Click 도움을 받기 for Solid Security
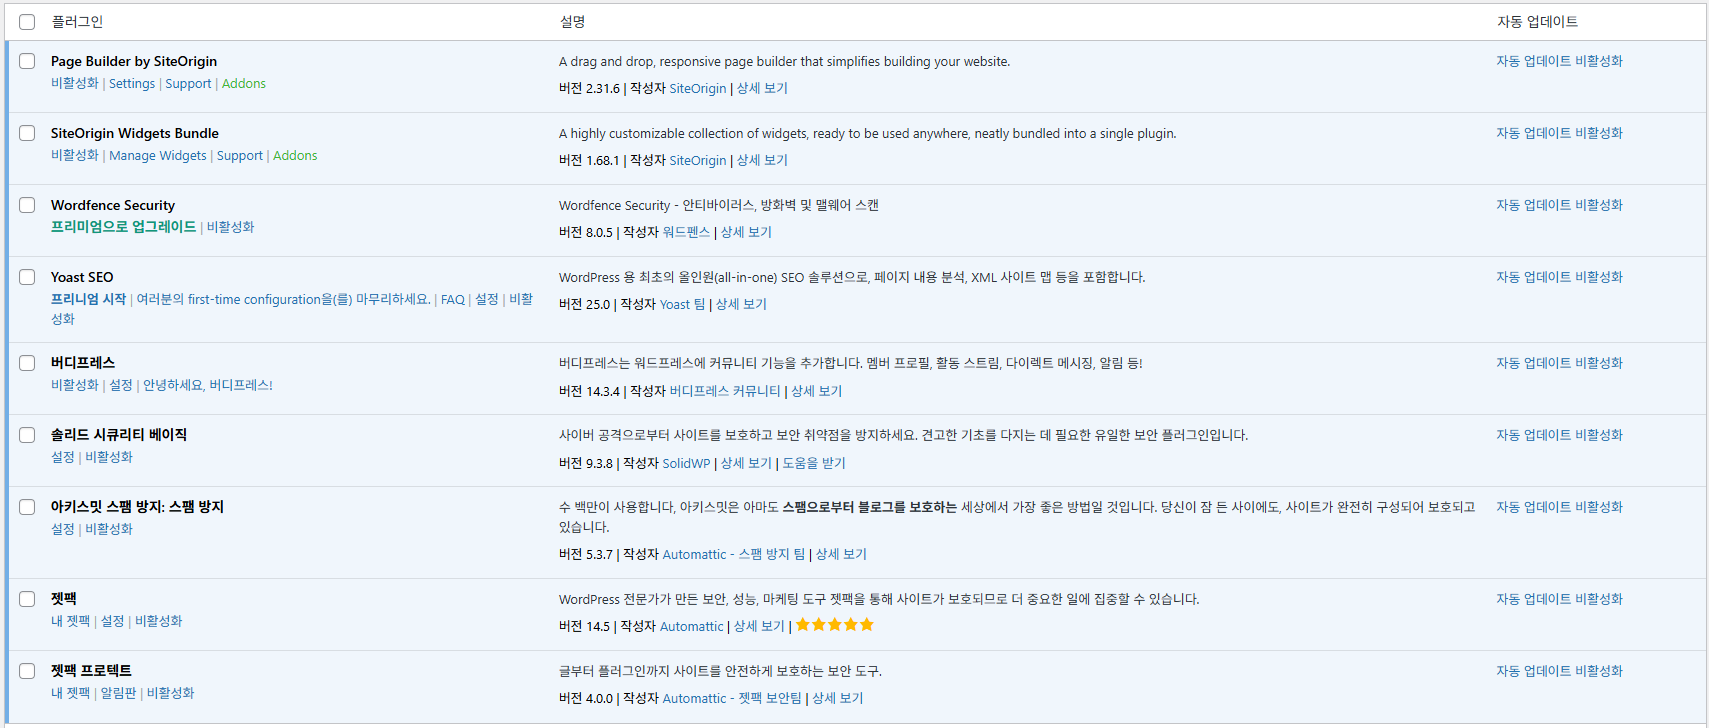This screenshot has height=728, width=1709. (814, 463)
